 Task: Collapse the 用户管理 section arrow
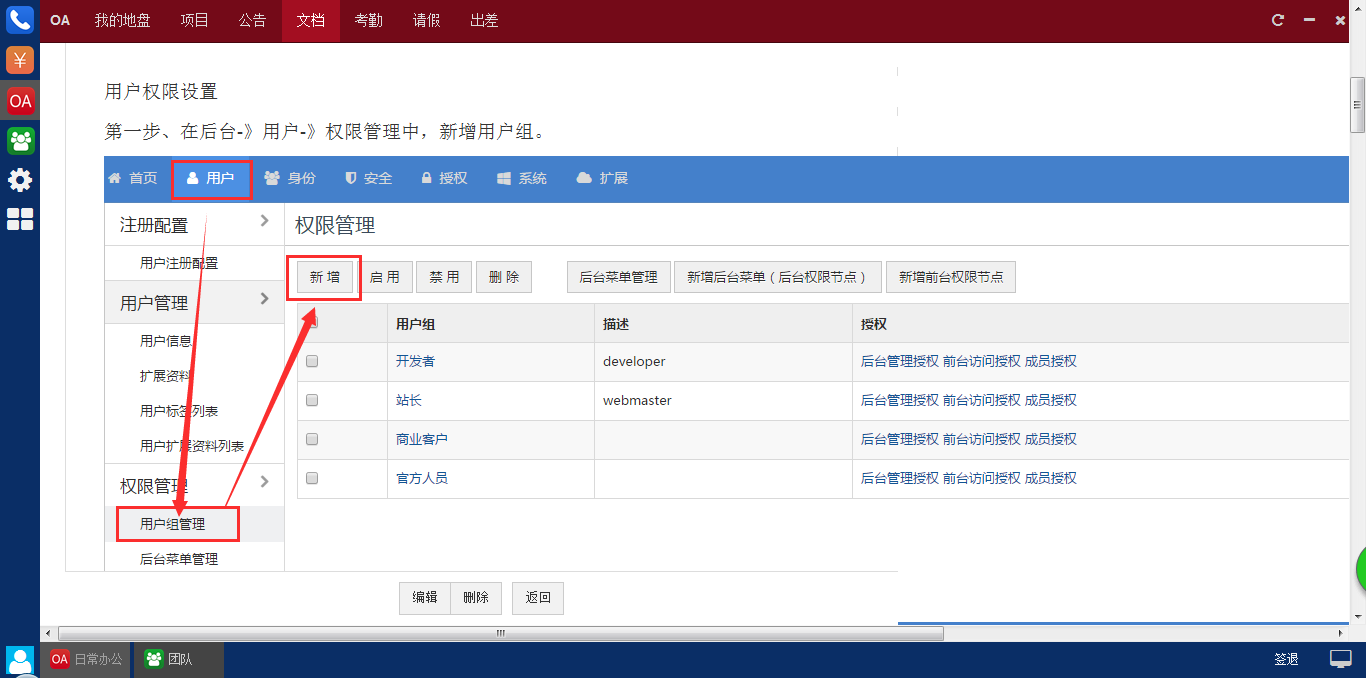(264, 299)
